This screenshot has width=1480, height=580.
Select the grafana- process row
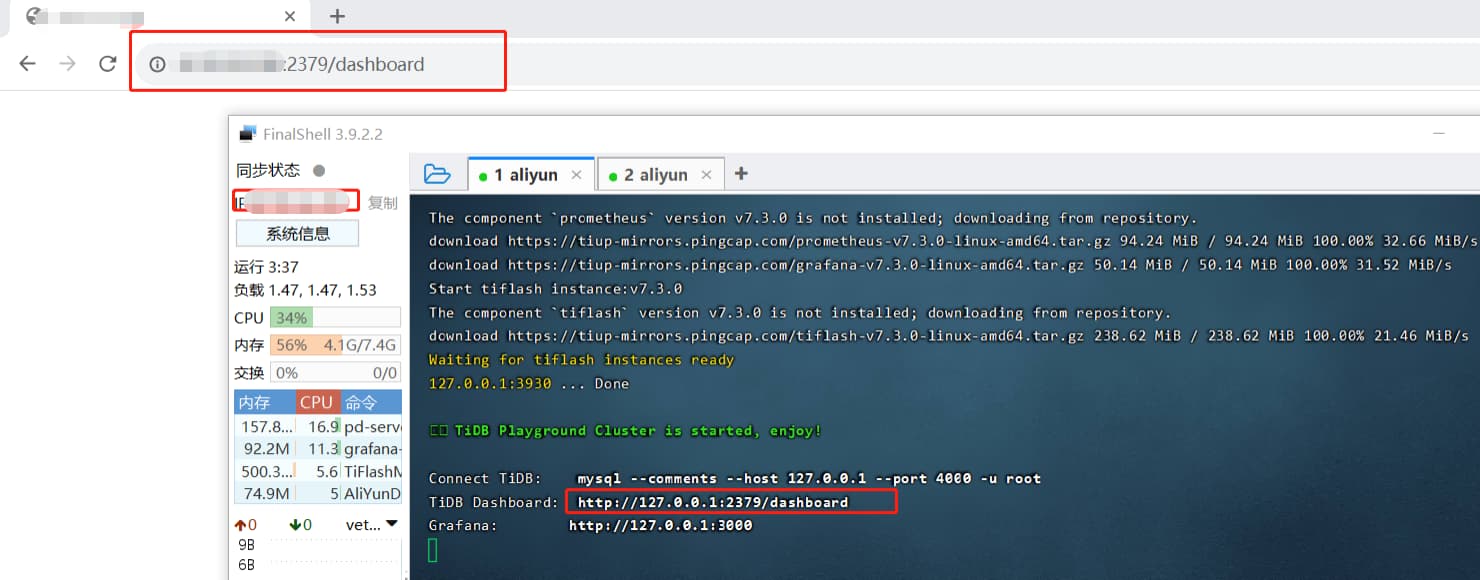[318, 448]
